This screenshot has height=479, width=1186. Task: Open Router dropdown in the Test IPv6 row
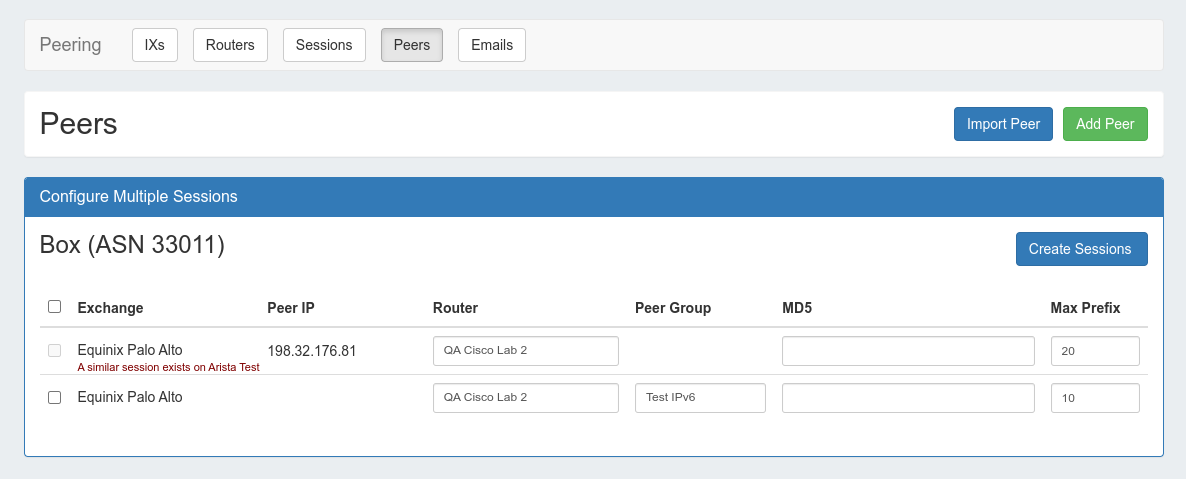pos(526,397)
